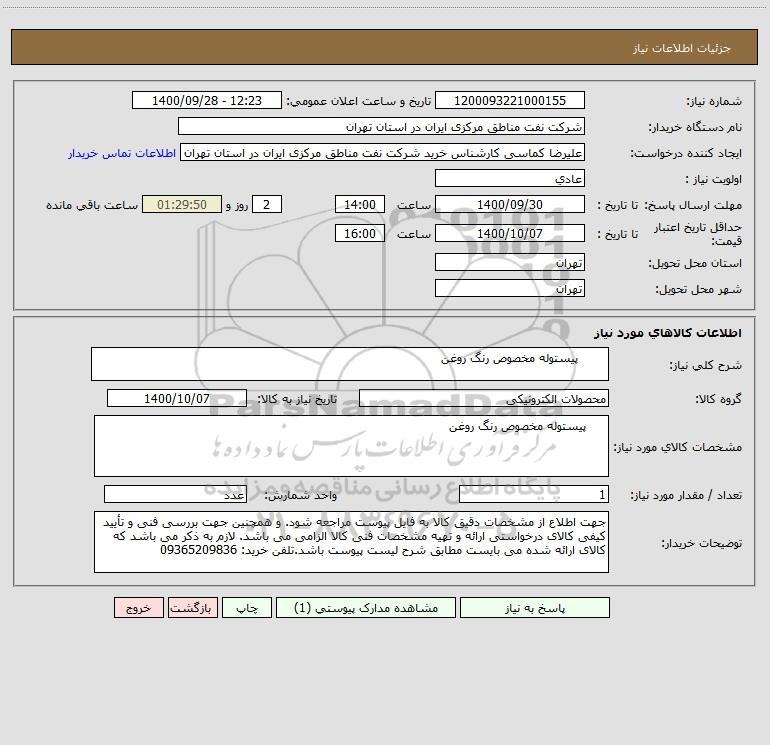Click the توضیحات خریدار label

coord(702,543)
